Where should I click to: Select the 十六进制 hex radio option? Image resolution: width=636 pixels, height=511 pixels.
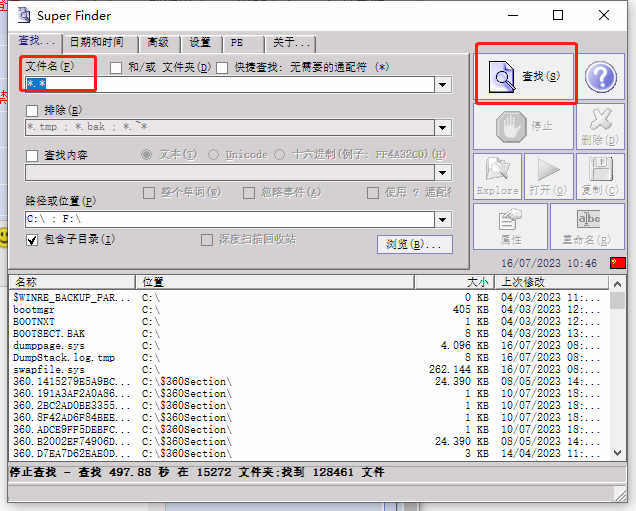(x=279, y=155)
